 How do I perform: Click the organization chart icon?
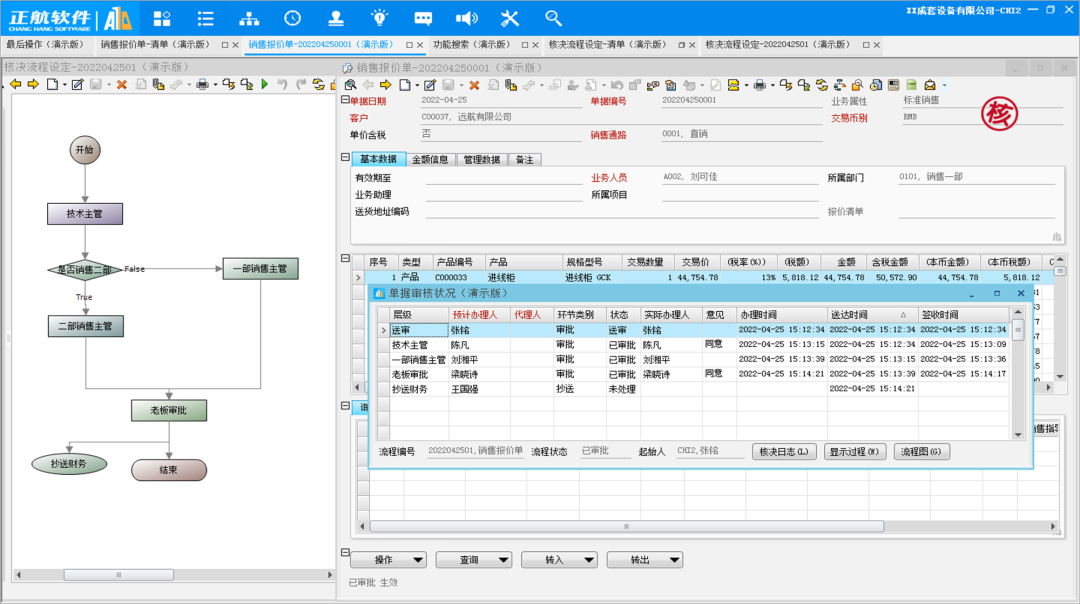click(249, 18)
